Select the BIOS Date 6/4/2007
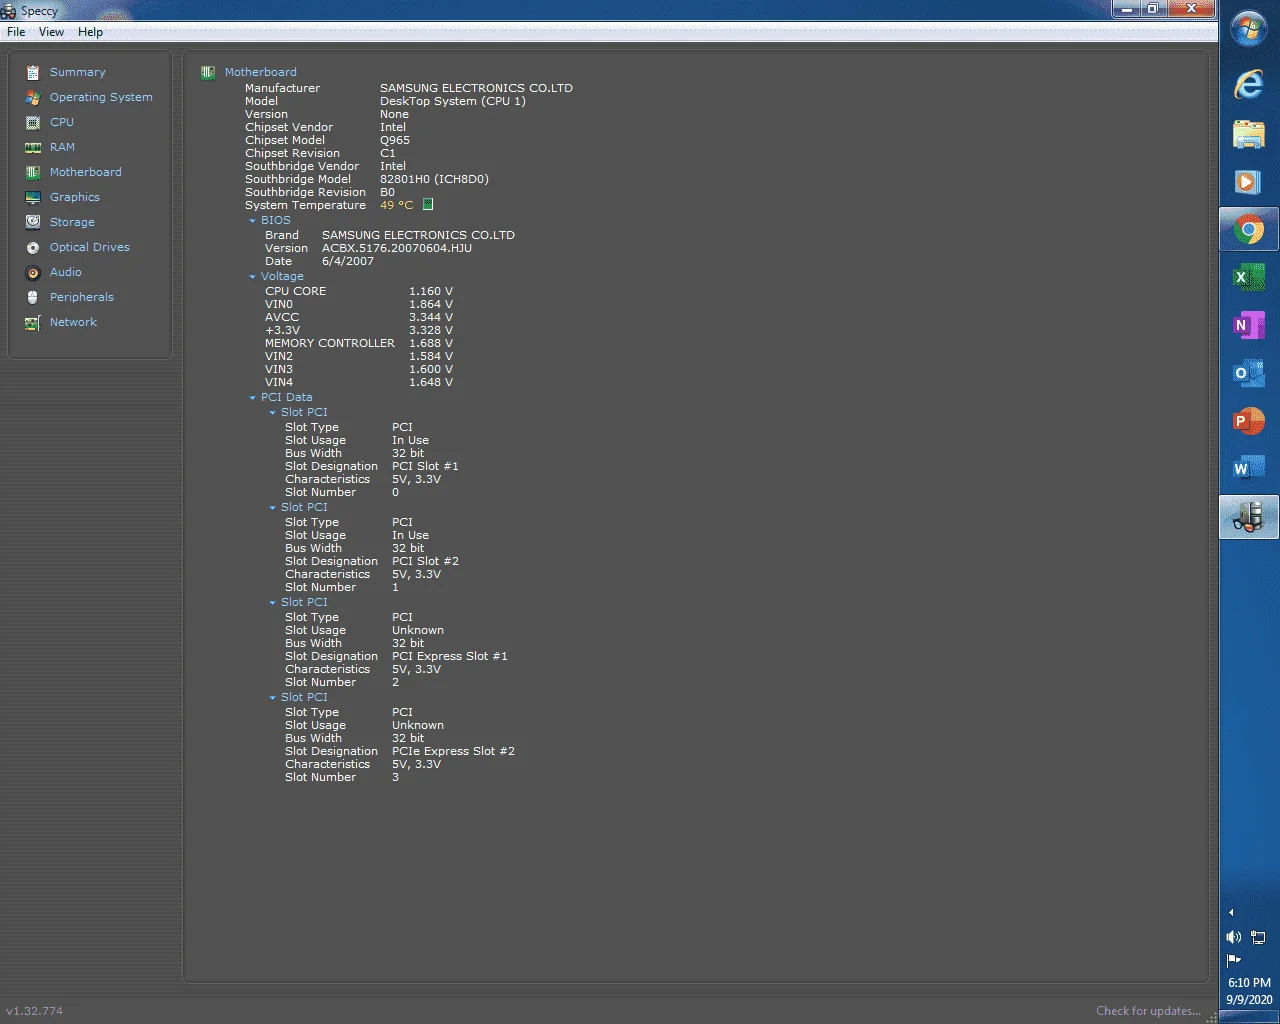 click(x=348, y=261)
